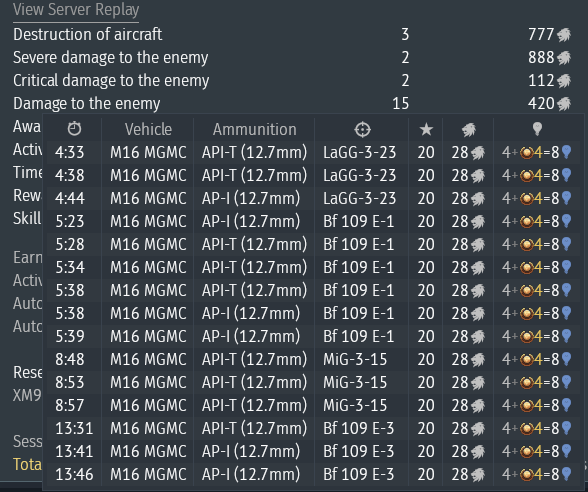This screenshot has height=492, width=588.
Task: Click the 4:44 LaGG-3-23 AP-I entry
Action: 314,198
